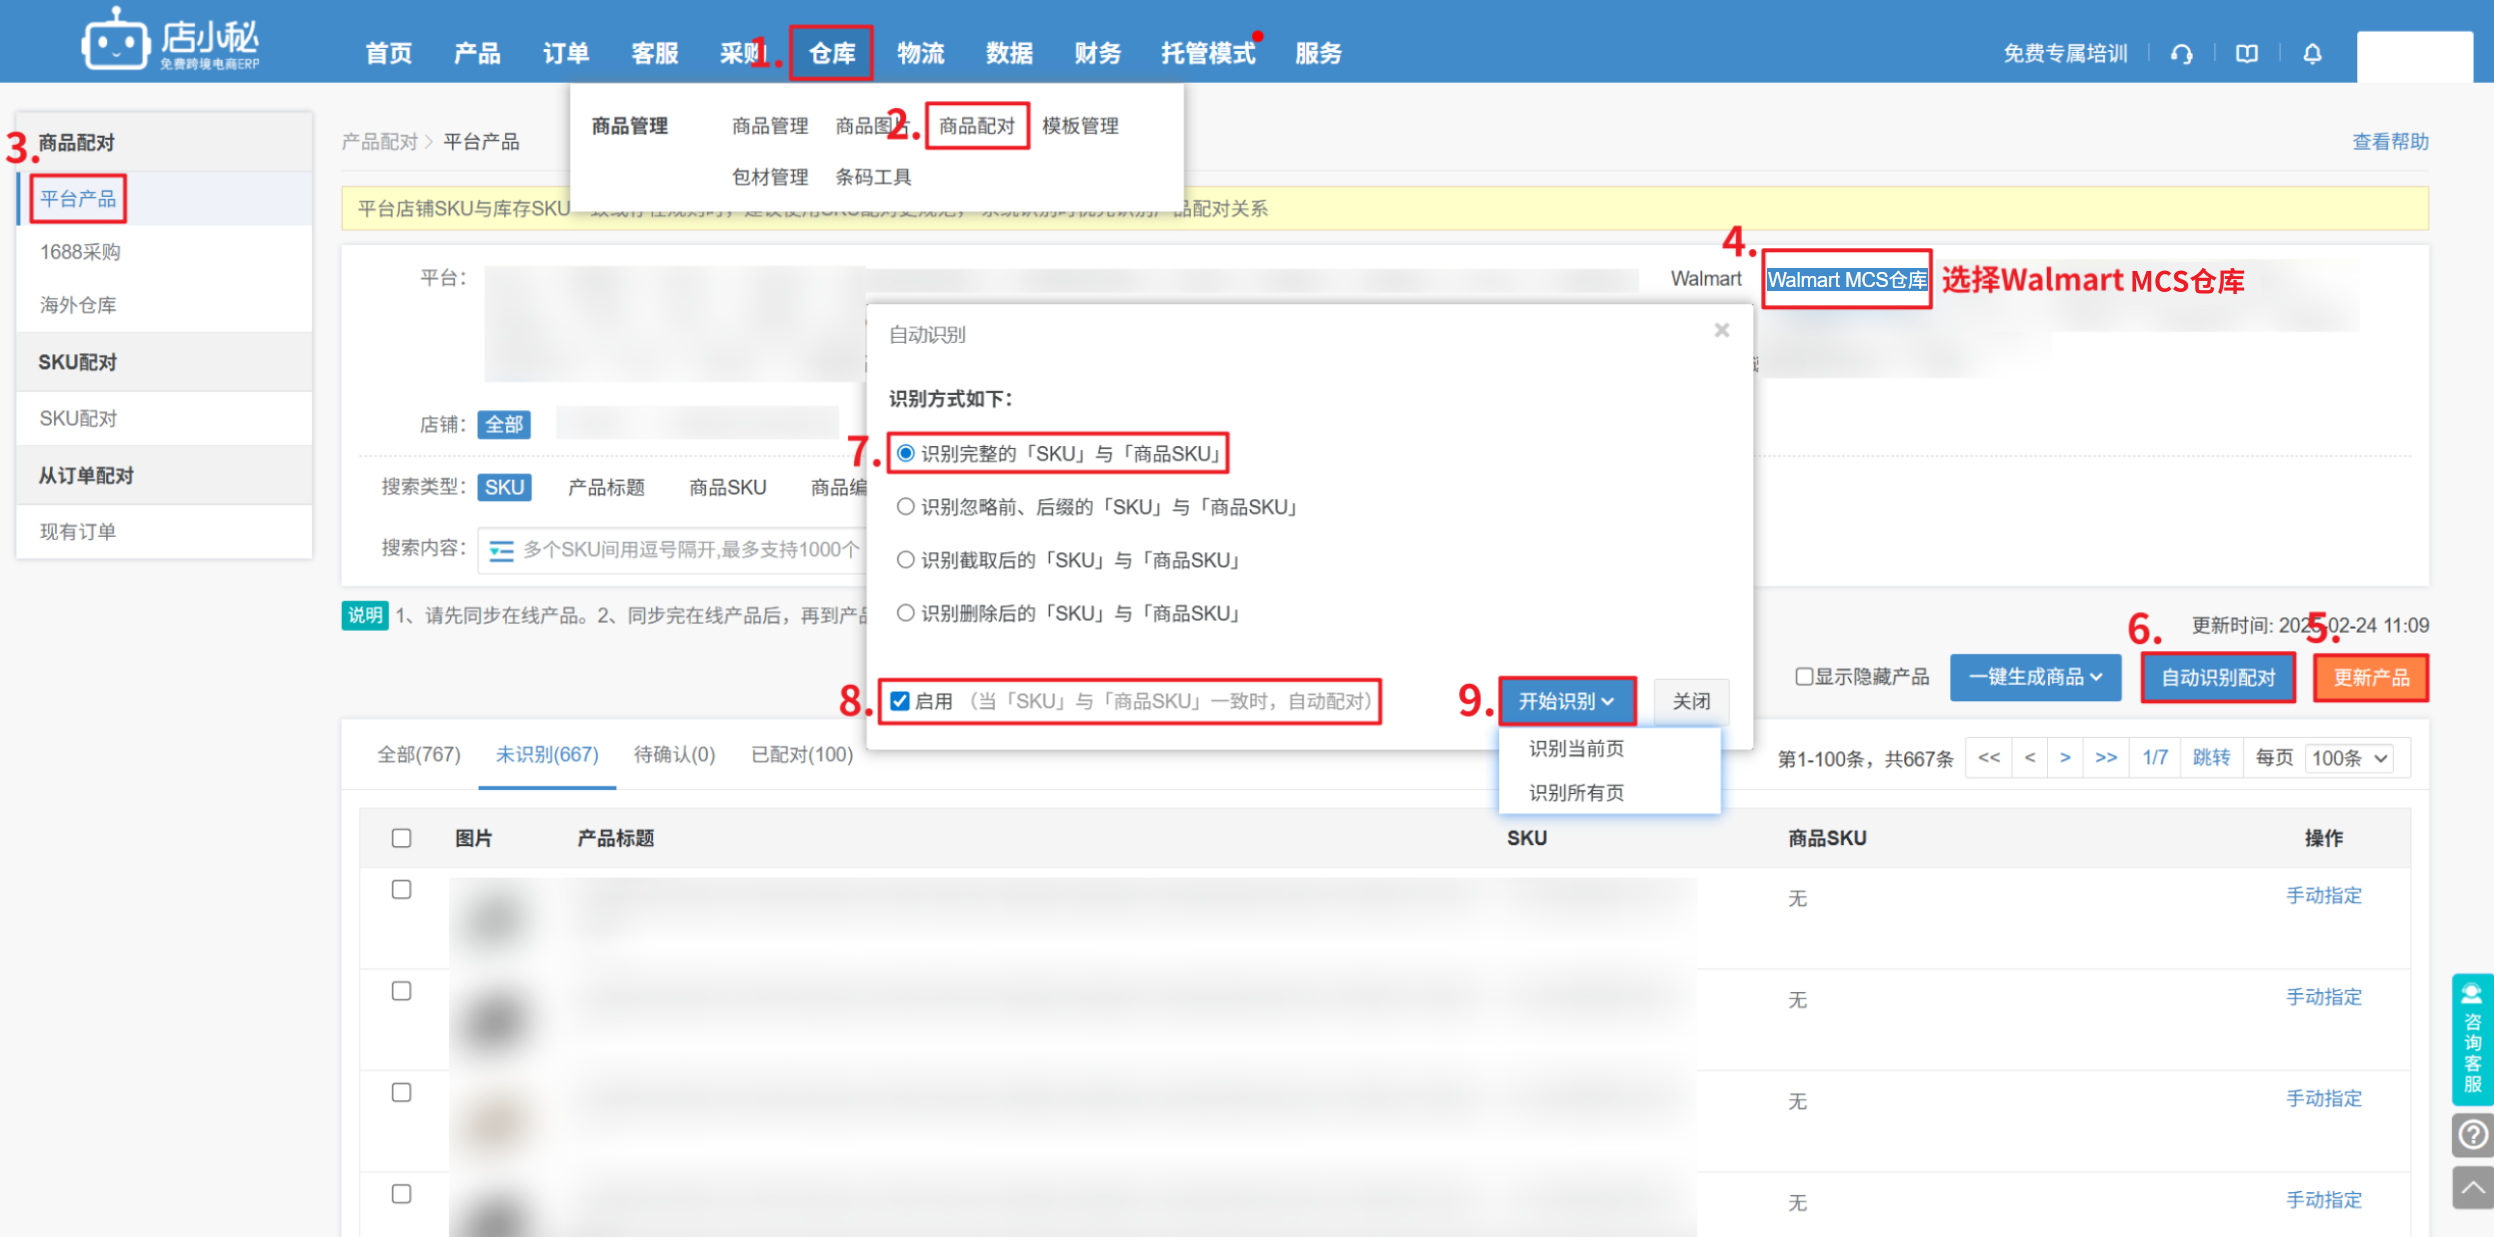The image size is (2494, 1237).
Task: Open the 100条 per-page dropdown
Action: [2349, 758]
